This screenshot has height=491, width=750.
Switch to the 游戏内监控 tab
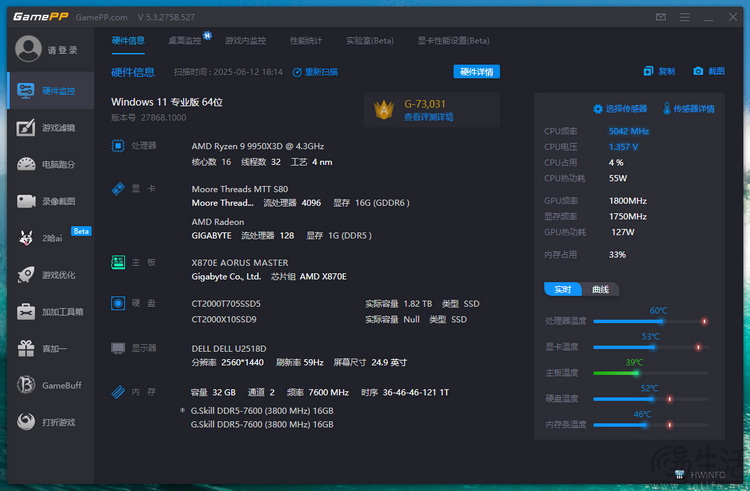coord(245,41)
